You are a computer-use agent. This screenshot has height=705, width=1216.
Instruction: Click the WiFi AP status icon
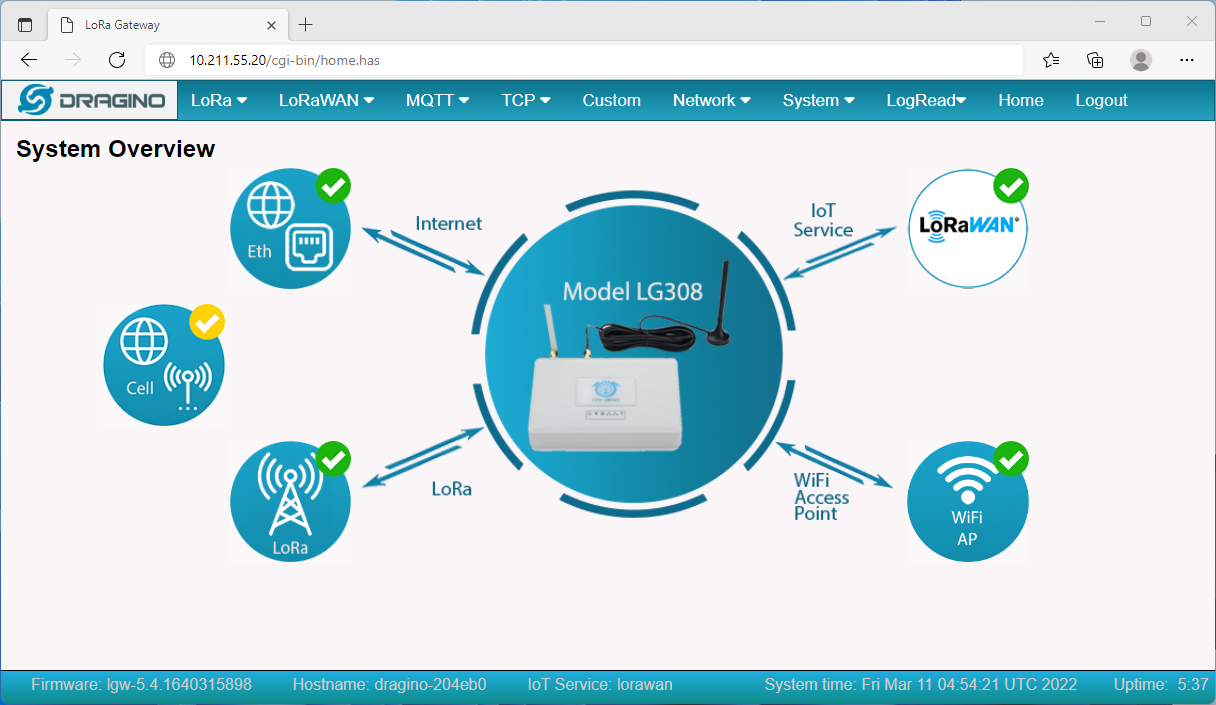(x=968, y=501)
